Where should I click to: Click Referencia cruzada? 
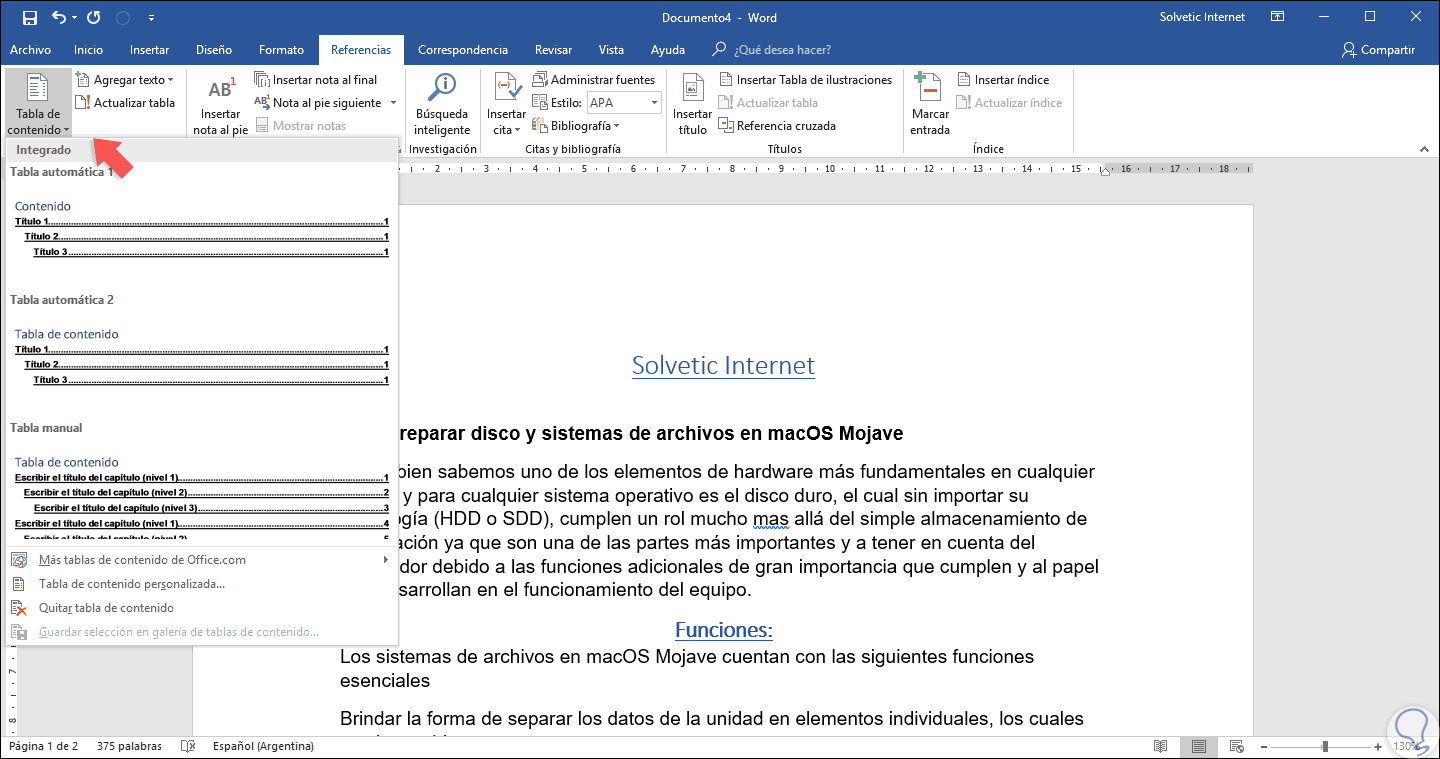(777, 126)
